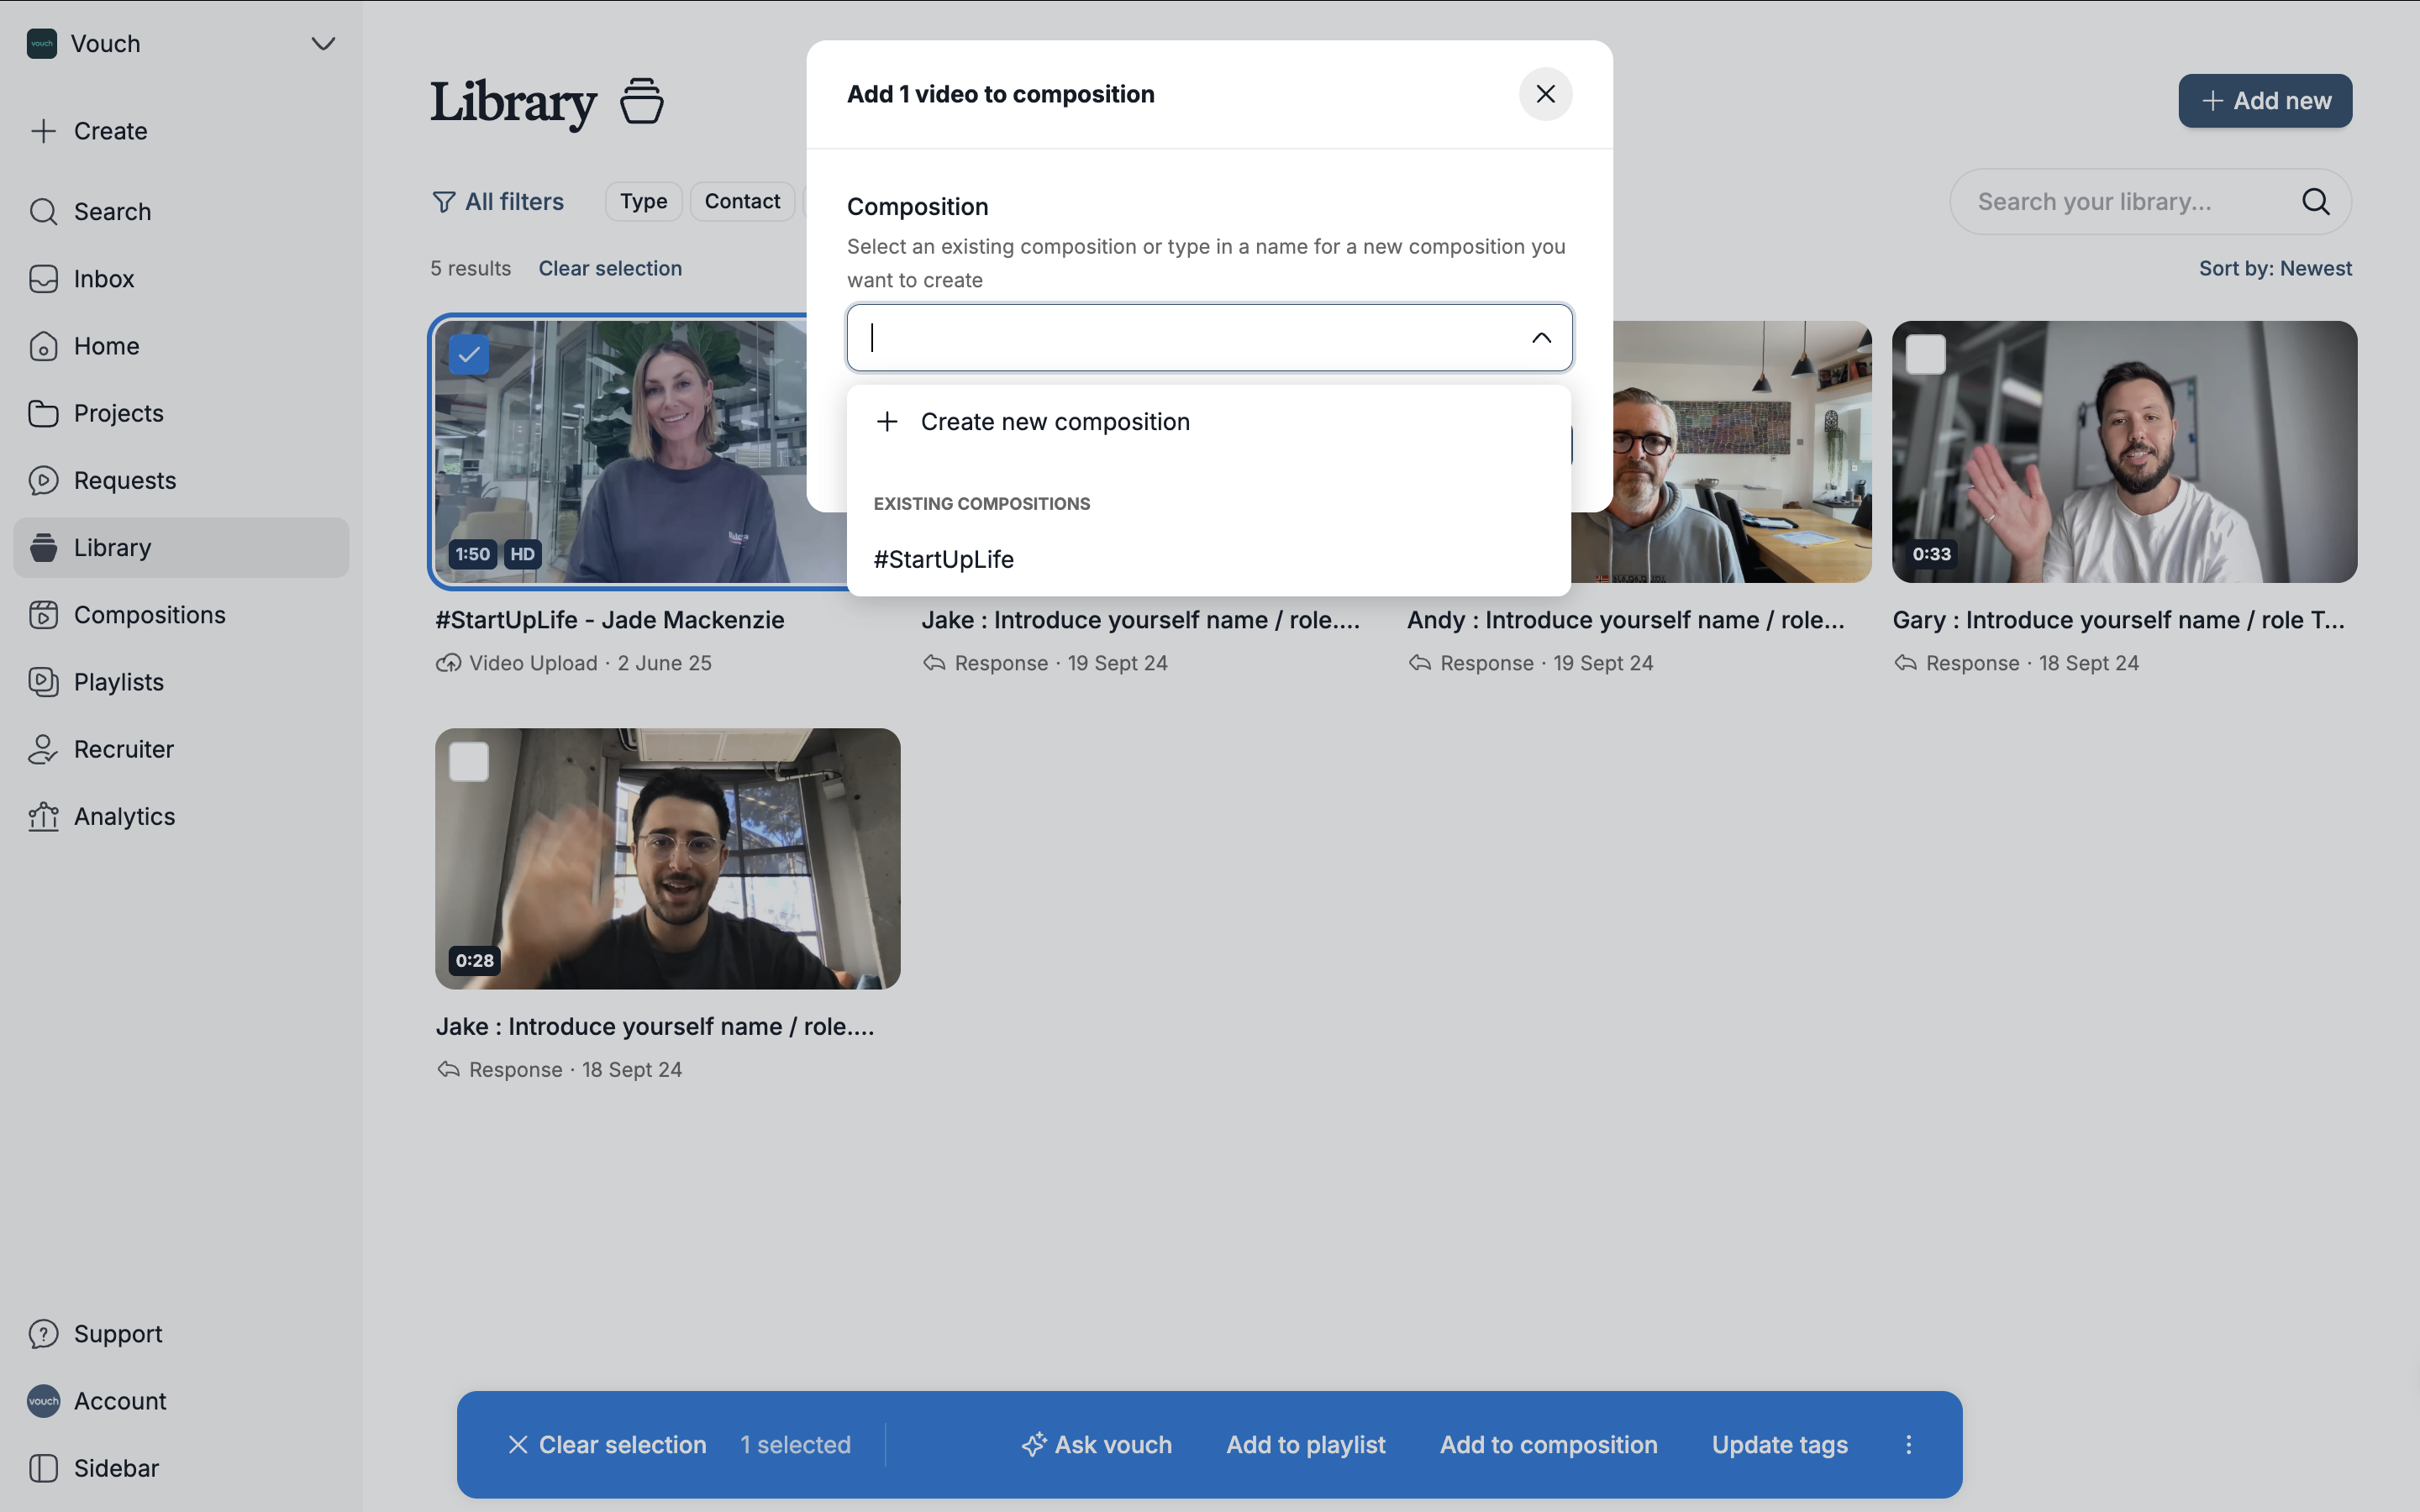Uncheck the Jade Mackenzie video checkbox
The width and height of the screenshot is (2420, 1512).
tap(469, 354)
